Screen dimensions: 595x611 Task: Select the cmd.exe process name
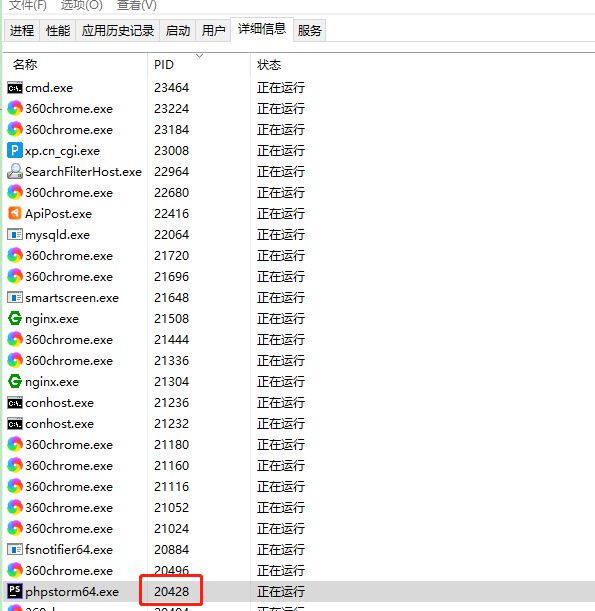(49, 88)
